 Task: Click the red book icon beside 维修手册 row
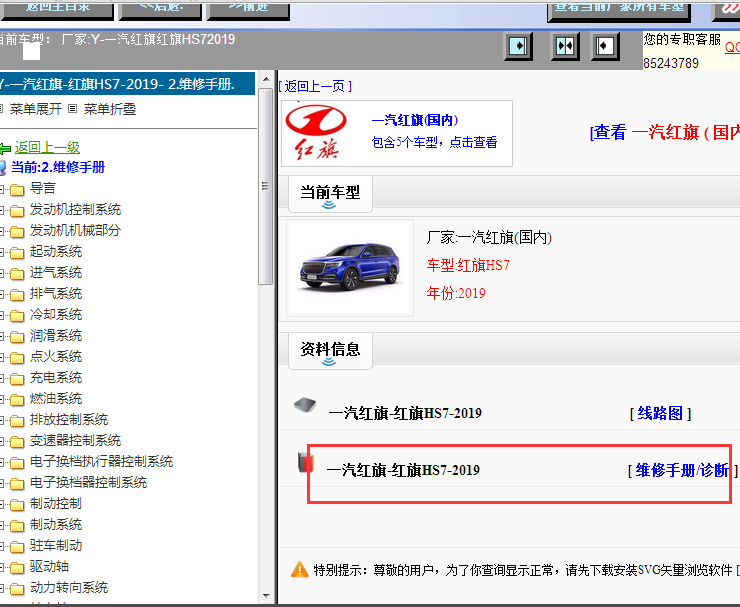tap(305, 463)
